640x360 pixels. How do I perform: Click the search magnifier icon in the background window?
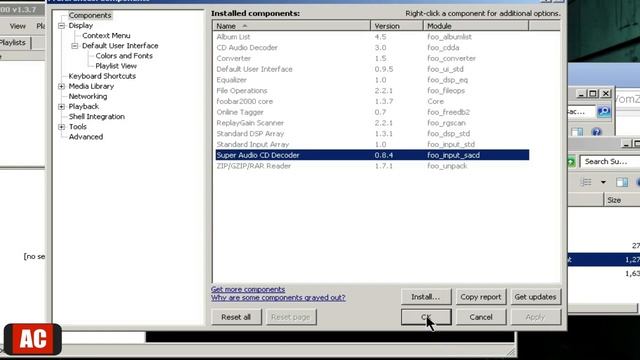[x=603, y=111]
